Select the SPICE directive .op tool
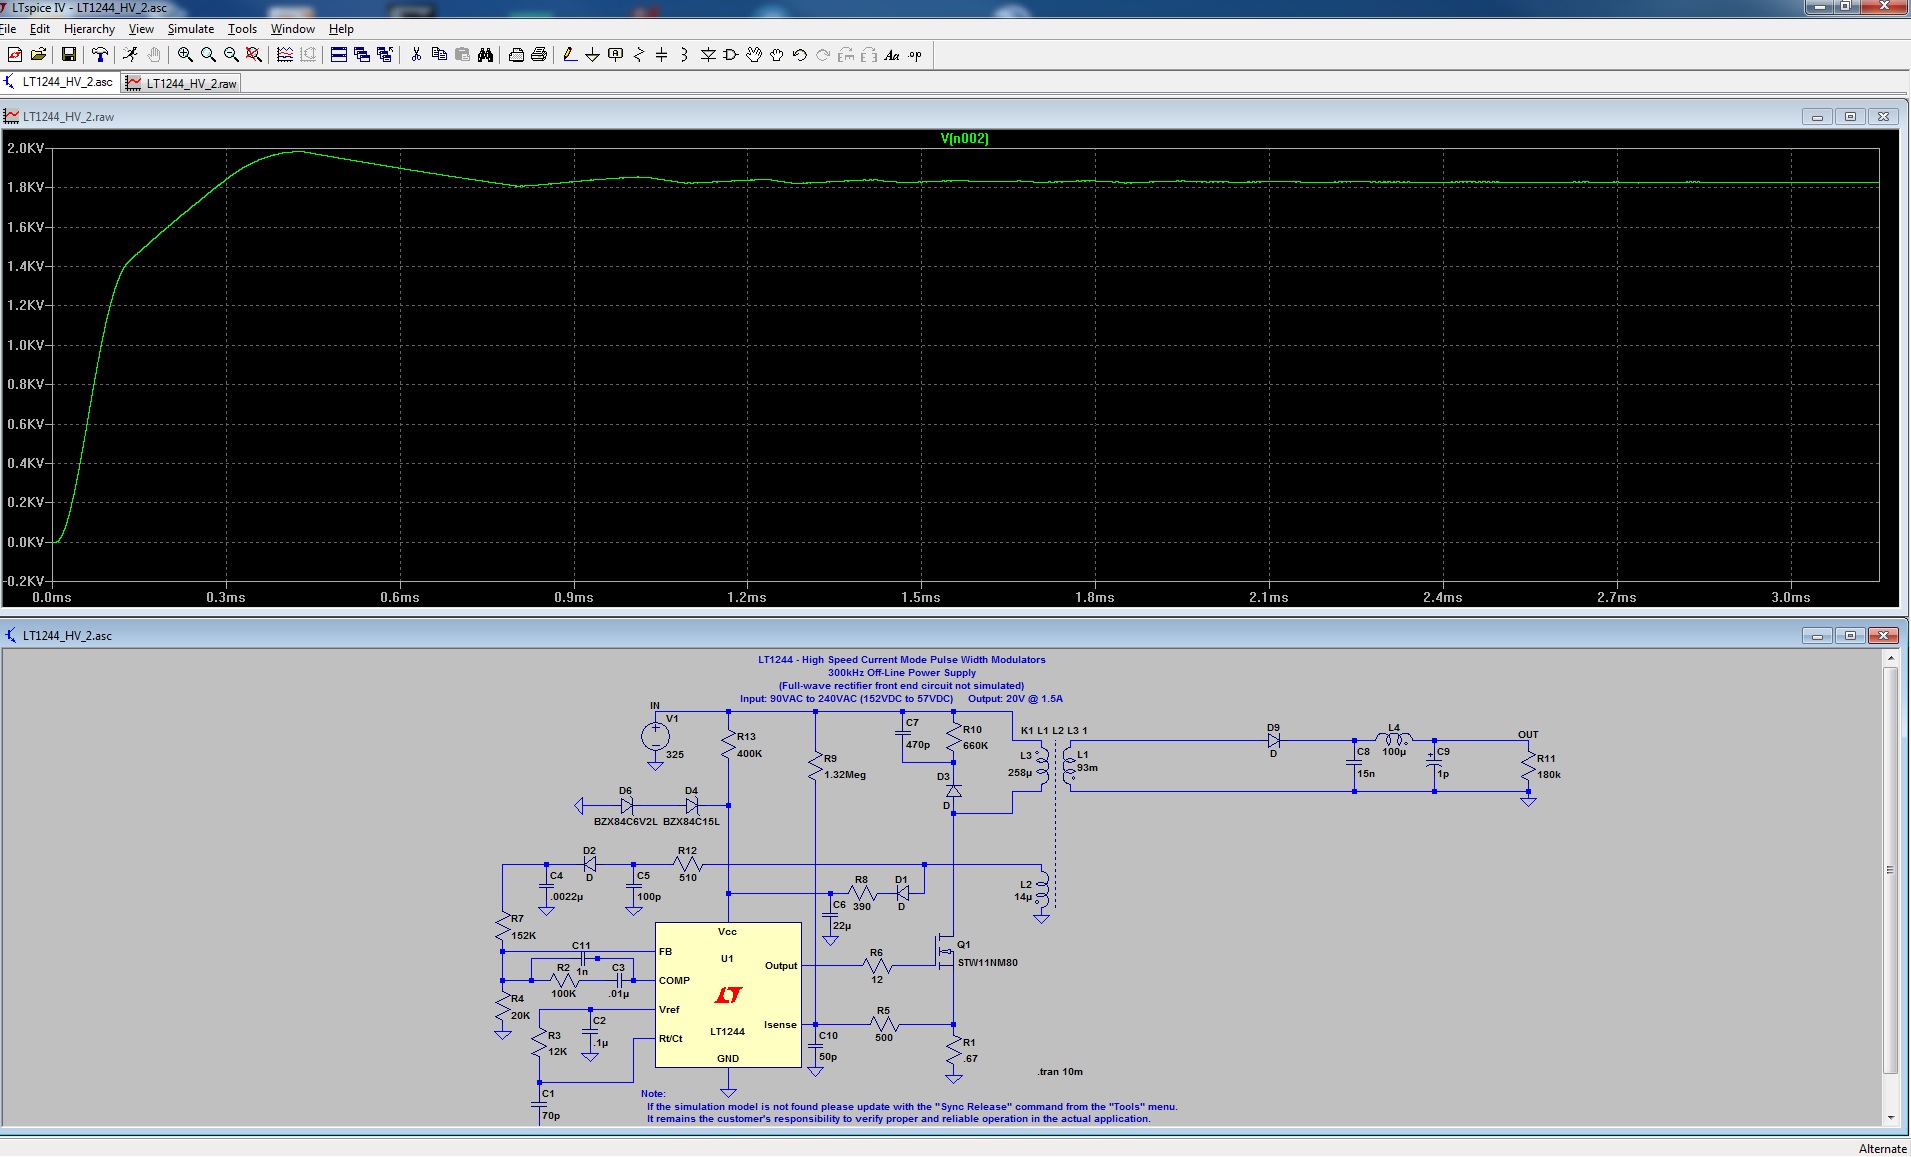 pyautogui.click(x=915, y=55)
